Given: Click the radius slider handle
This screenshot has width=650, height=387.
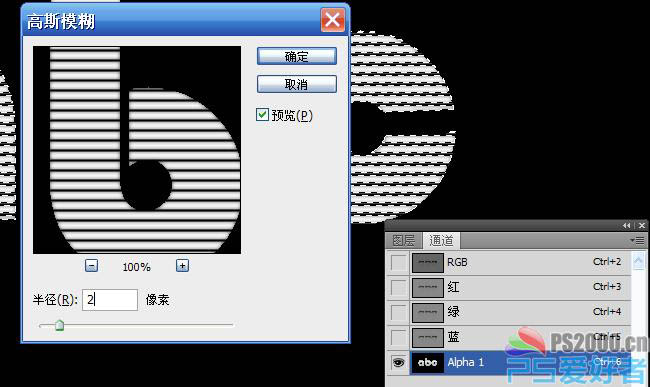Looking at the screenshot, I should pos(60,325).
